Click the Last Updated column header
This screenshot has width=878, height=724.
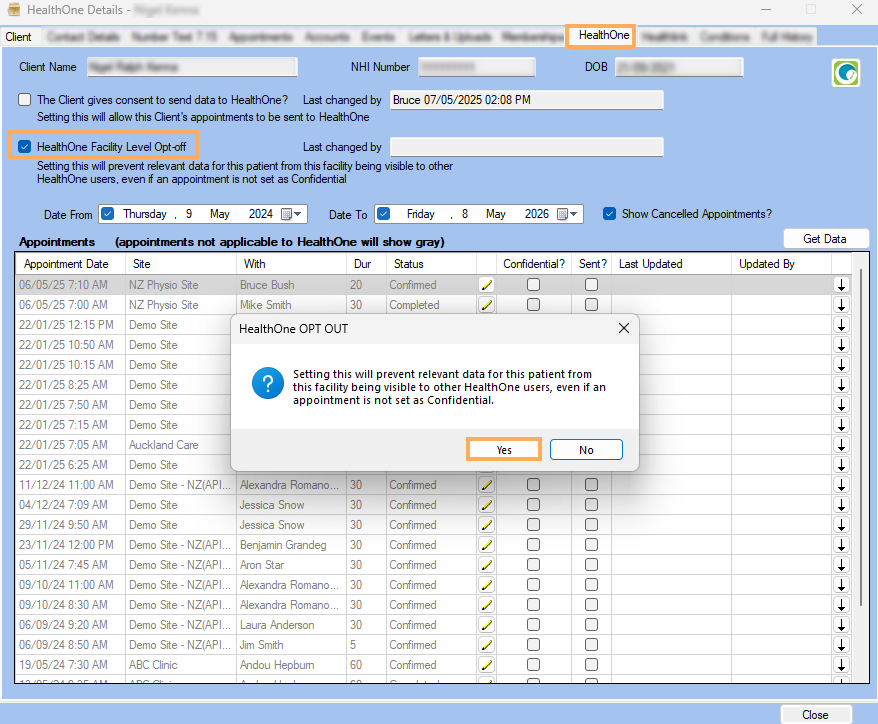click(x=671, y=264)
